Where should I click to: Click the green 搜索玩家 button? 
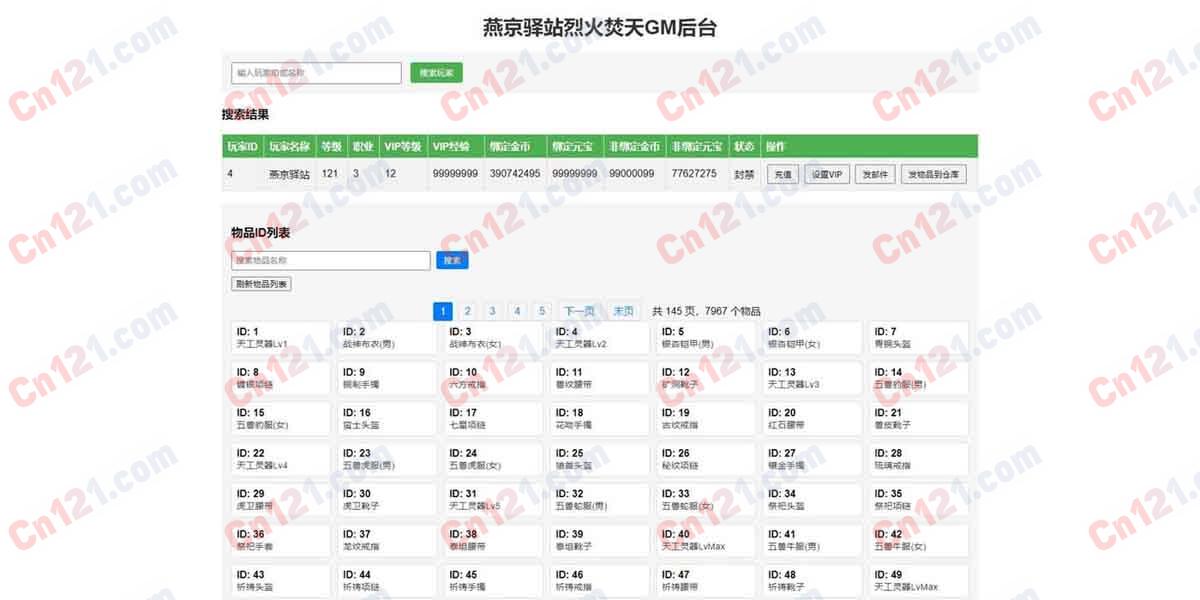point(436,73)
